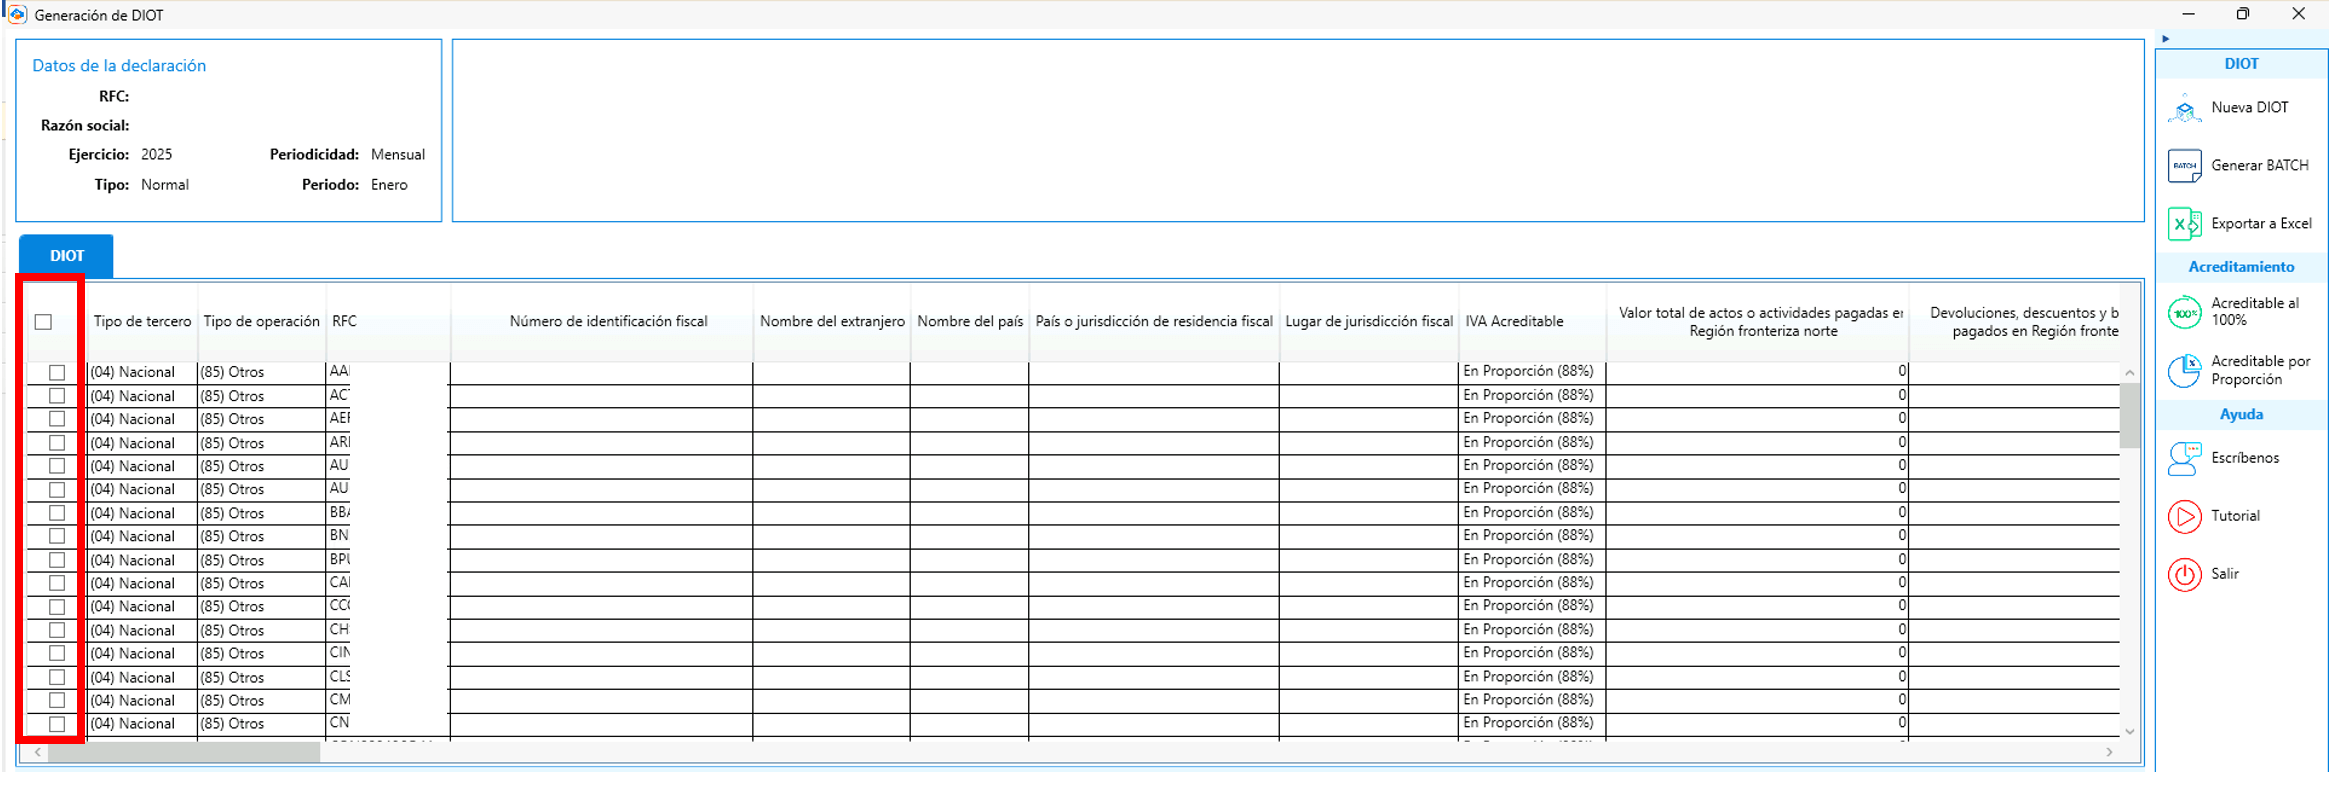Play the Tutorial icon

[2184, 517]
